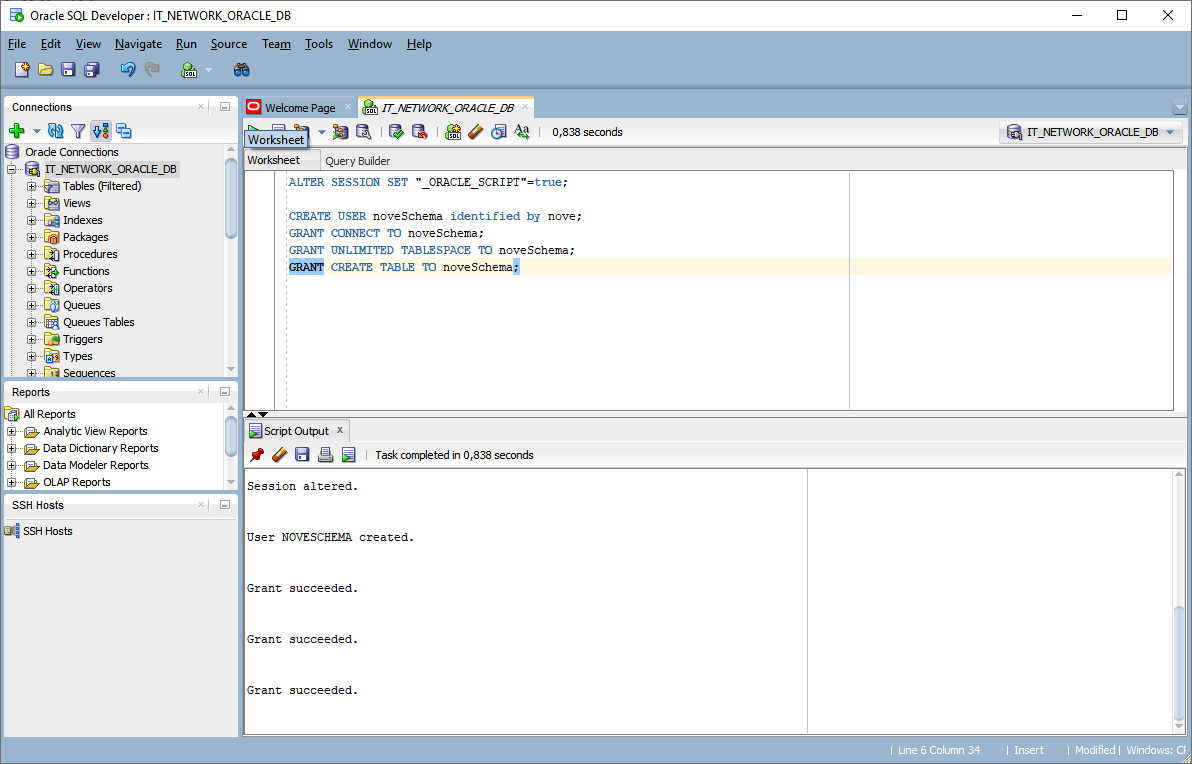
Task: Open SQL History with the clock icon
Action: pos(498,132)
